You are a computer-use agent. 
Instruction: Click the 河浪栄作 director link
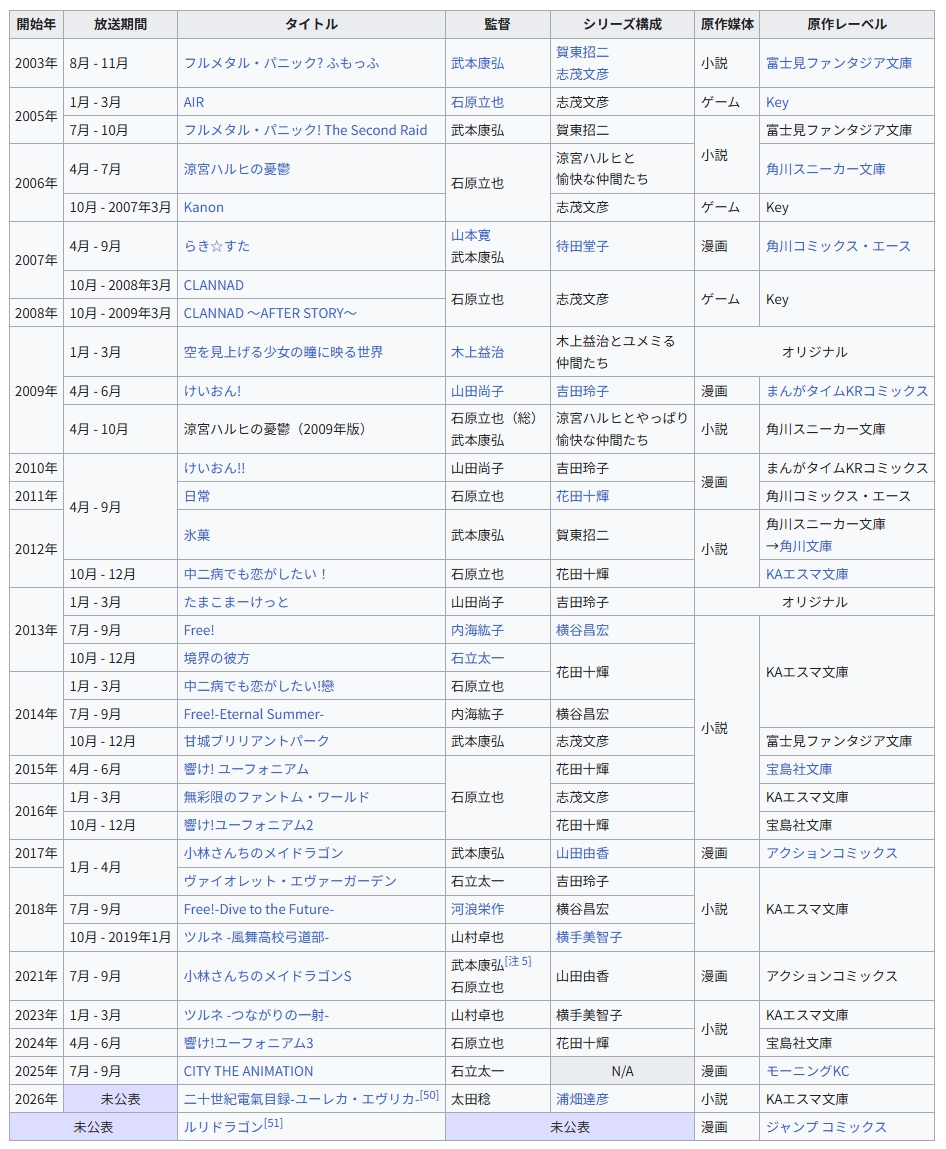477,909
